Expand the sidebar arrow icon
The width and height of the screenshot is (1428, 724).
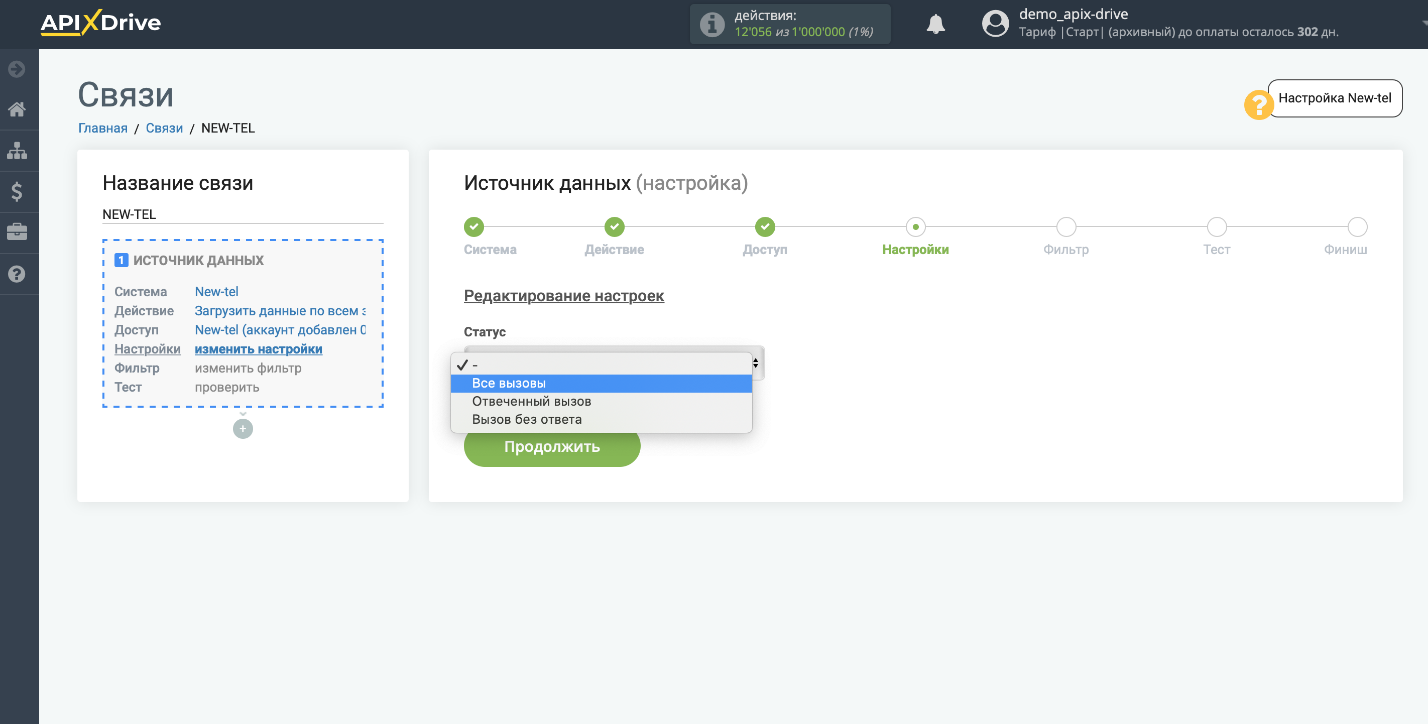[x=17, y=69]
